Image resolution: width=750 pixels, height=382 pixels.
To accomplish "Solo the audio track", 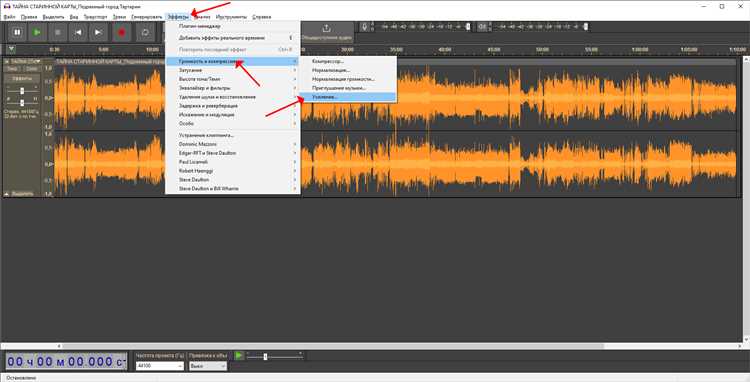I will (32, 69).
